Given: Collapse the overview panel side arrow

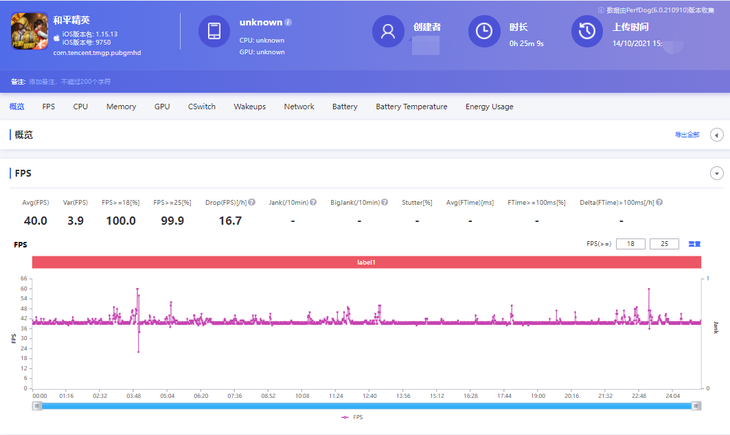Looking at the screenshot, I should click(716, 135).
